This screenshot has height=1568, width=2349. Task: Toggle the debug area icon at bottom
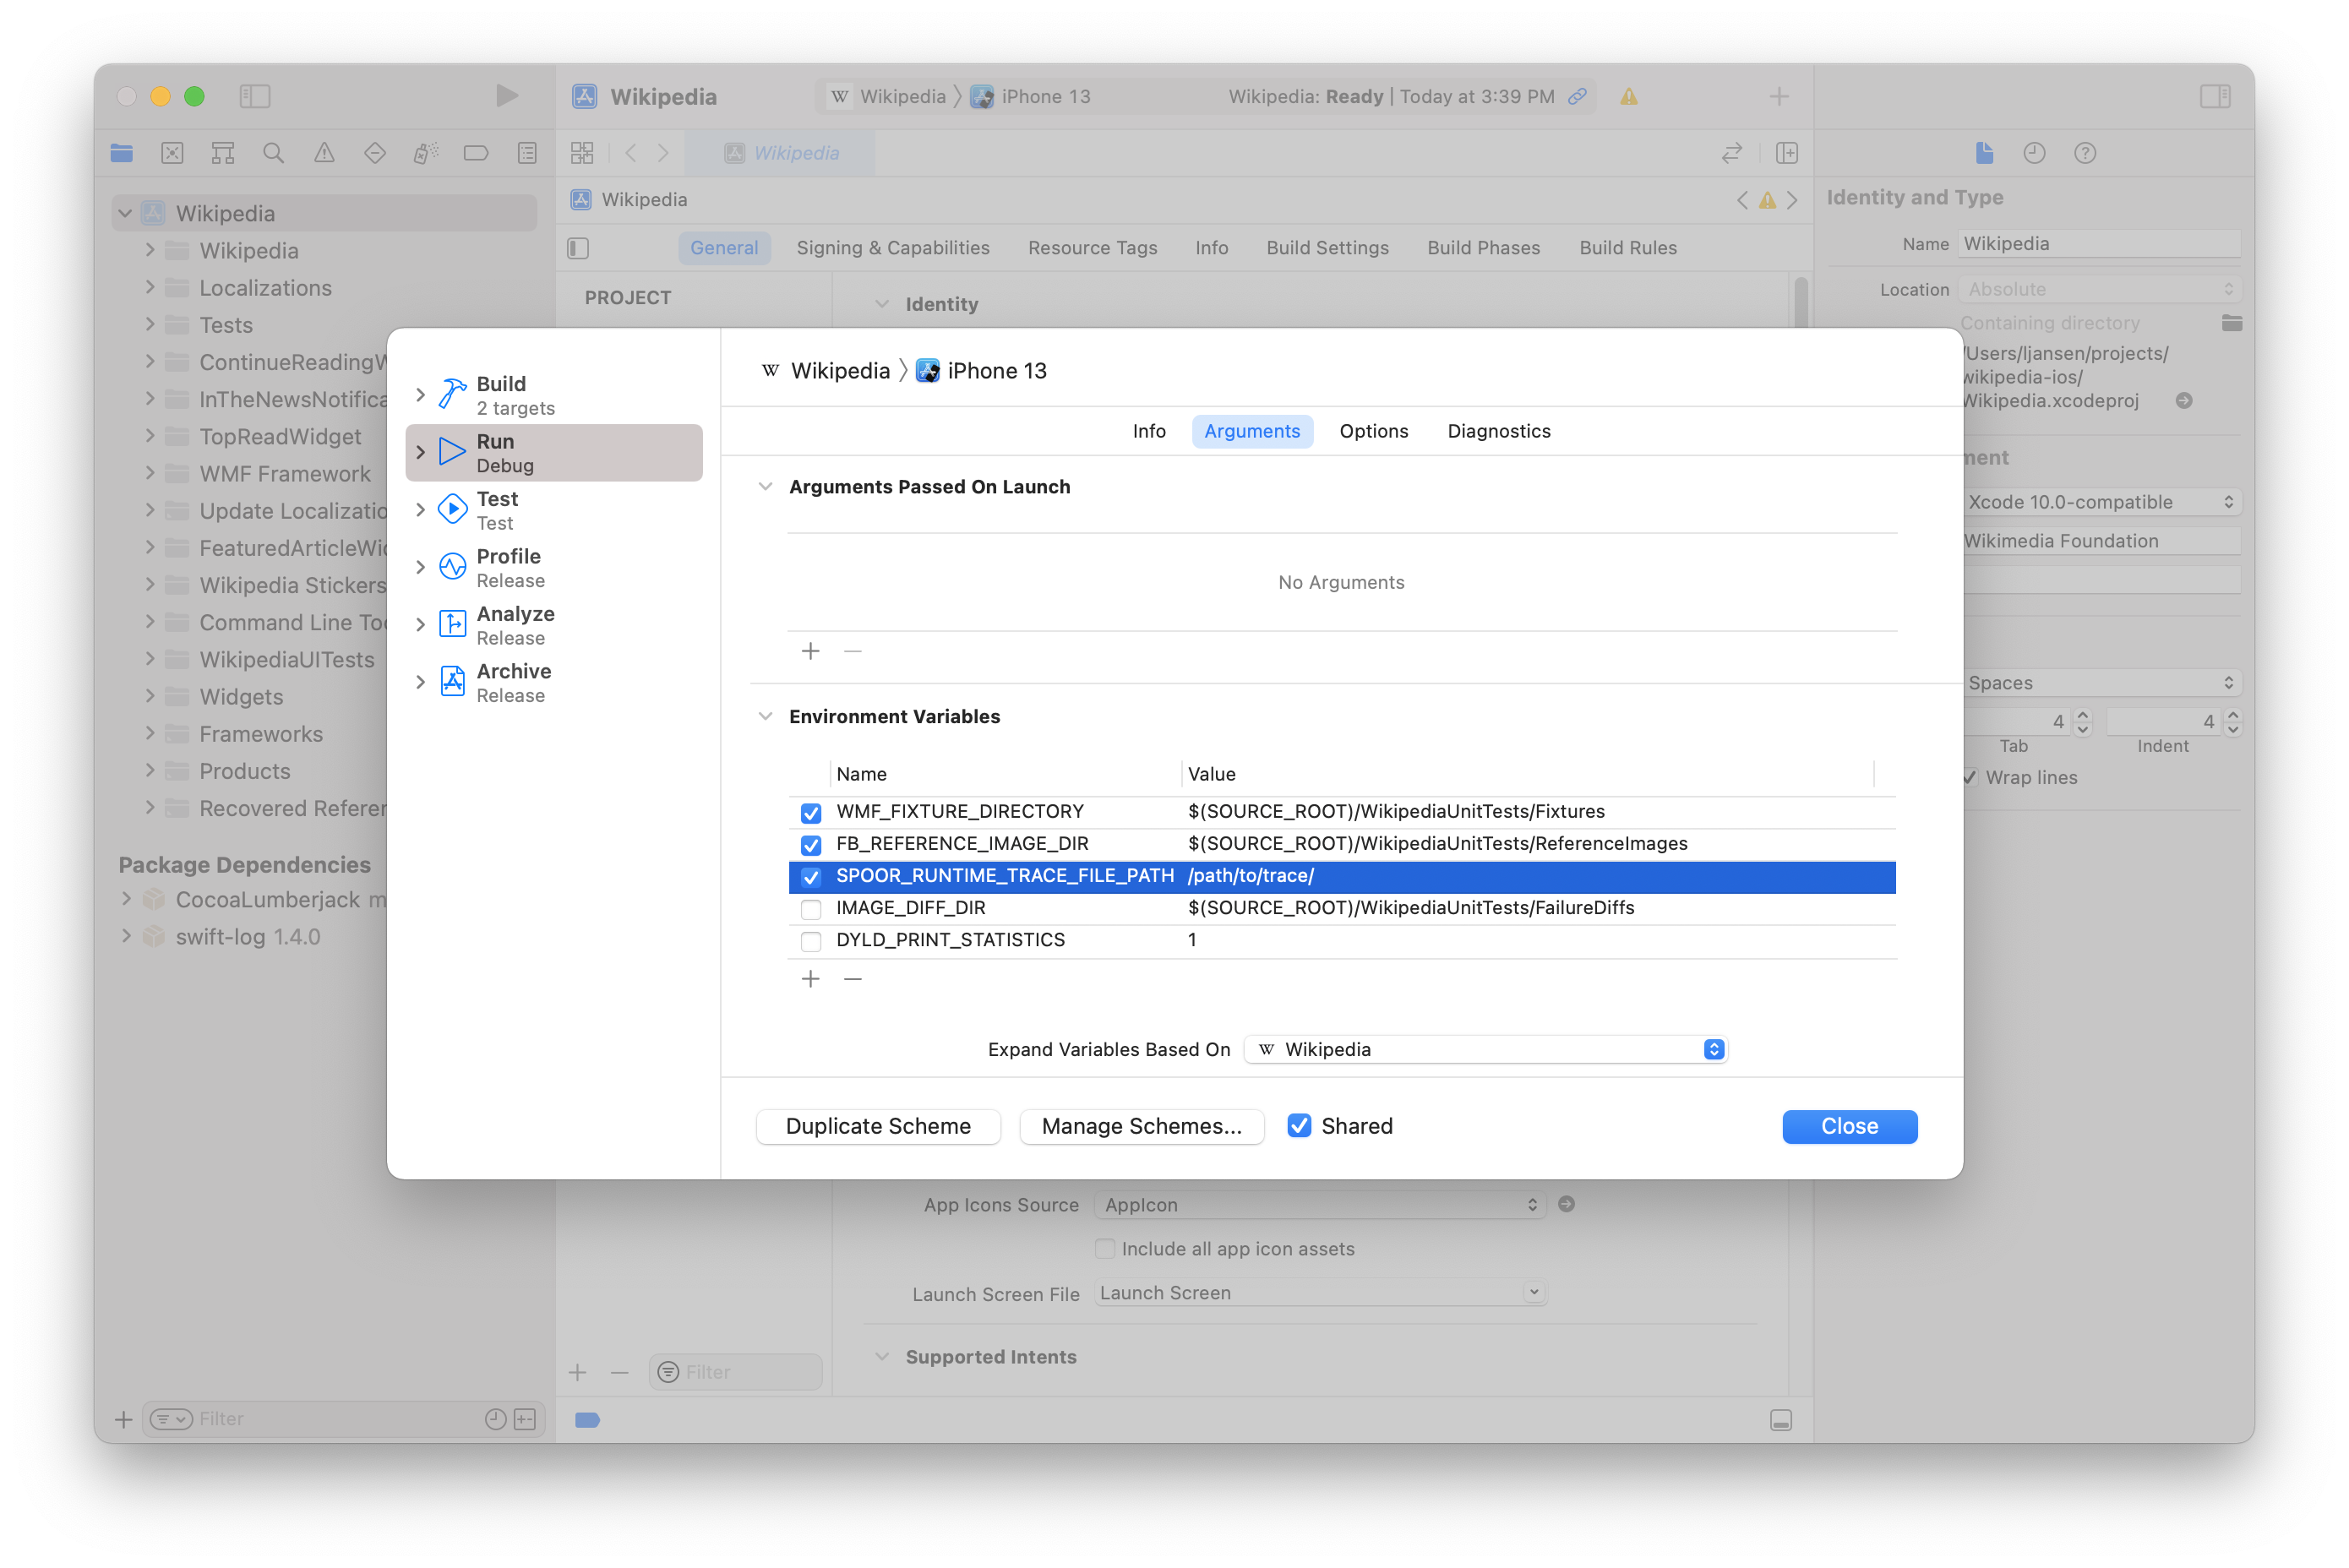tap(1781, 1420)
